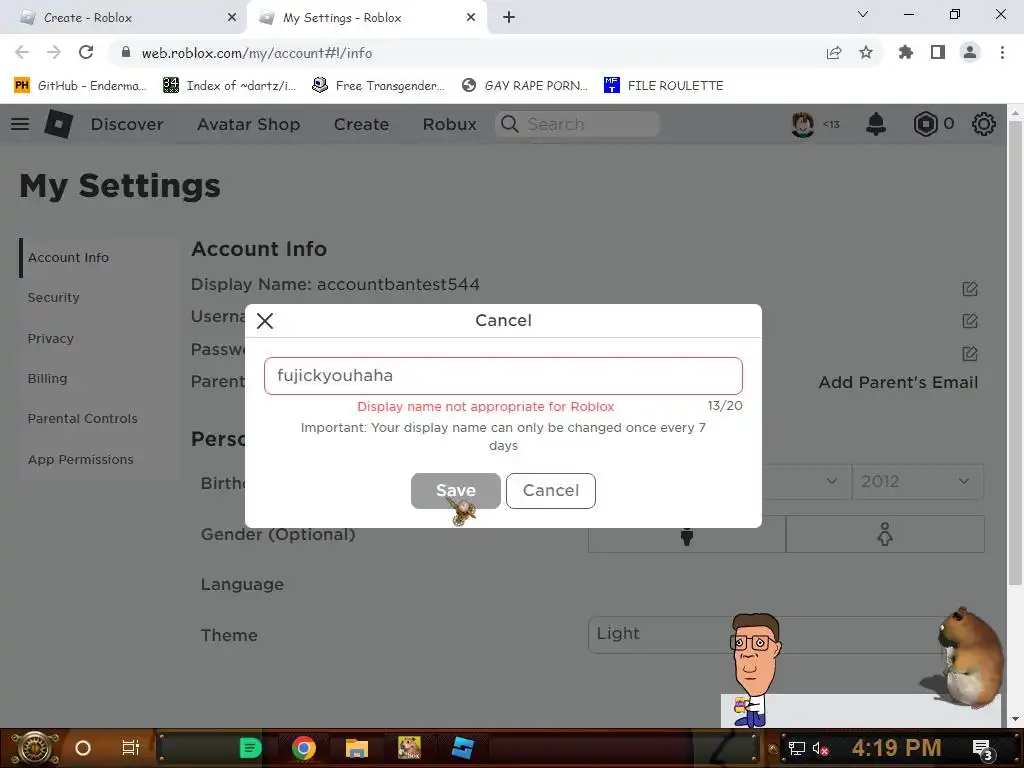Viewport: 1024px width, 768px height.
Task: Edit the display name with pencil icon
Action: 970,289
